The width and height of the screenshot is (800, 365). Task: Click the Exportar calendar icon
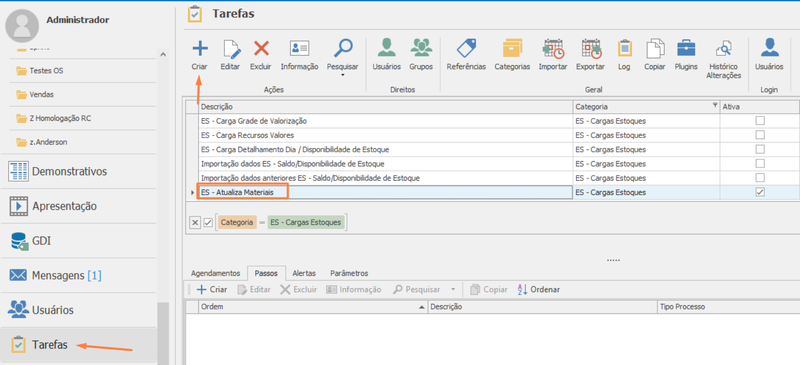pyautogui.click(x=591, y=48)
